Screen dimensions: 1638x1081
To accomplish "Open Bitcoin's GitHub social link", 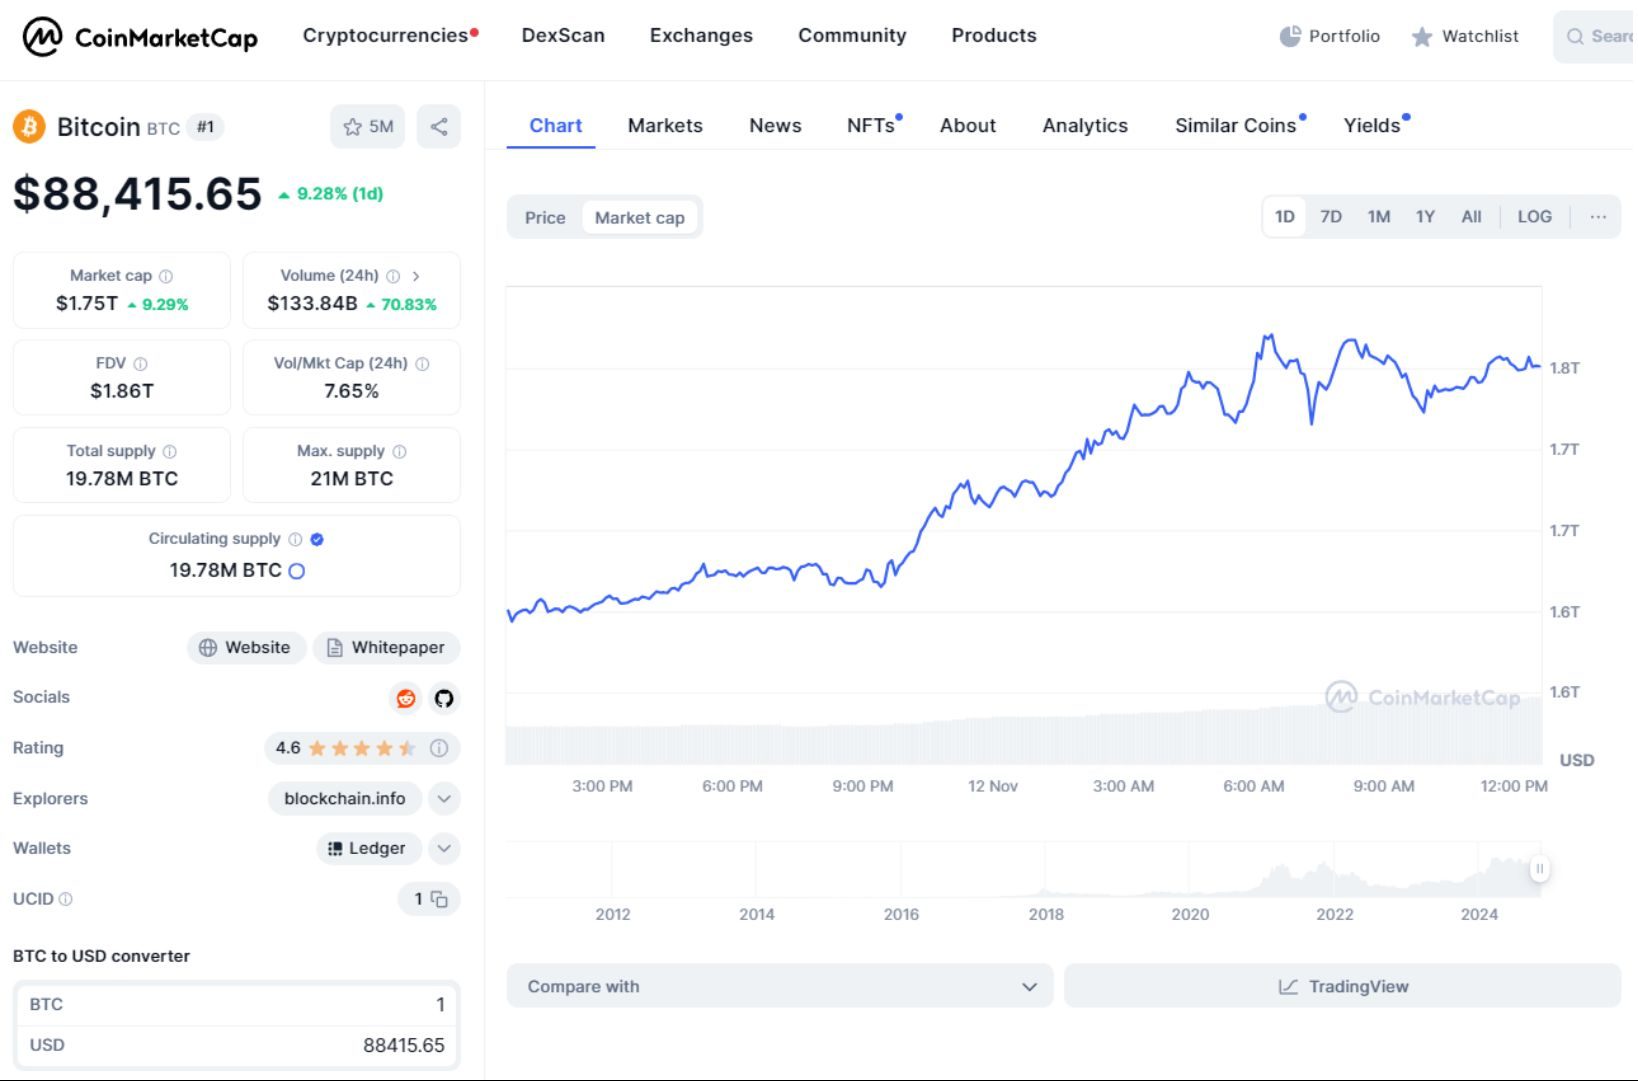I will pyautogui.click(x=443, y=698).
